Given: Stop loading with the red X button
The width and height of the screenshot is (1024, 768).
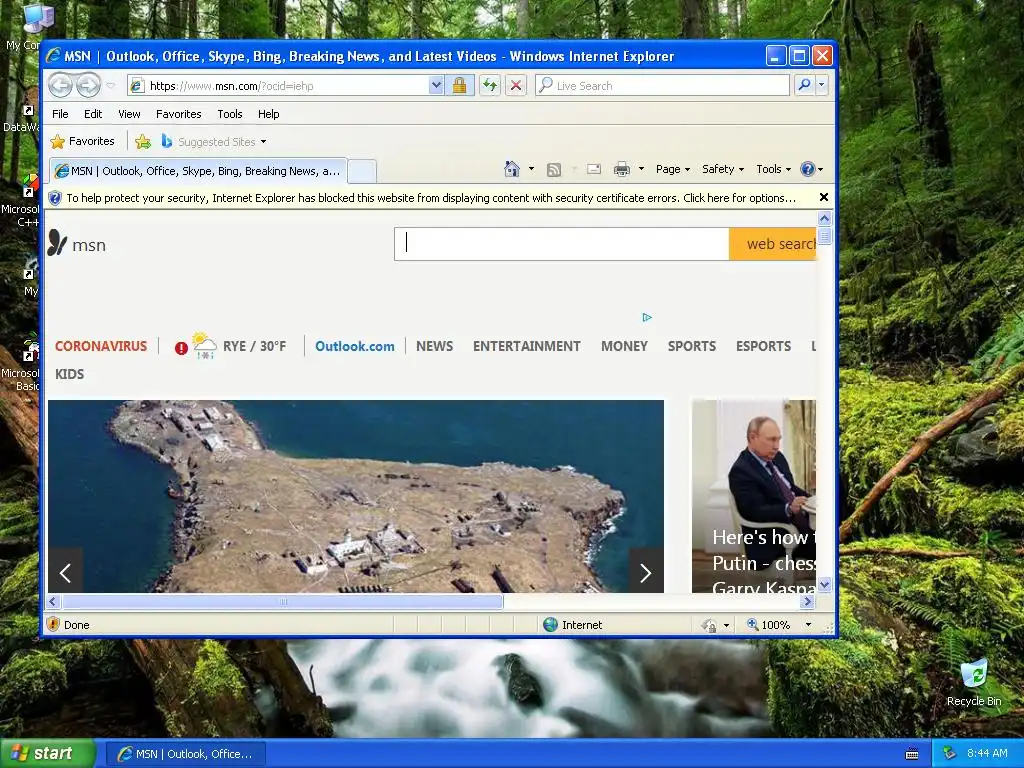Looking at the screenshot, I should pos(516,86).
